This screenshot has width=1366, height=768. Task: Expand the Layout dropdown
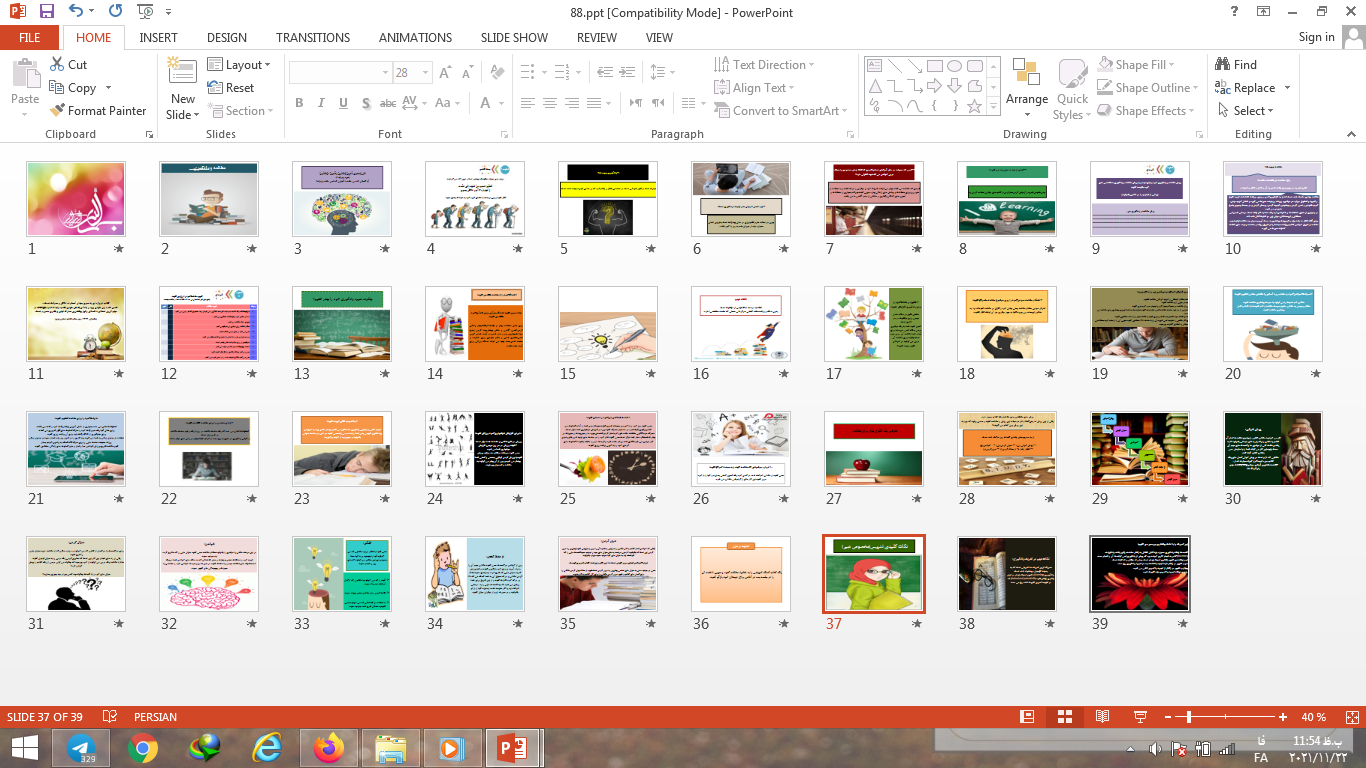tap(240, 65)
